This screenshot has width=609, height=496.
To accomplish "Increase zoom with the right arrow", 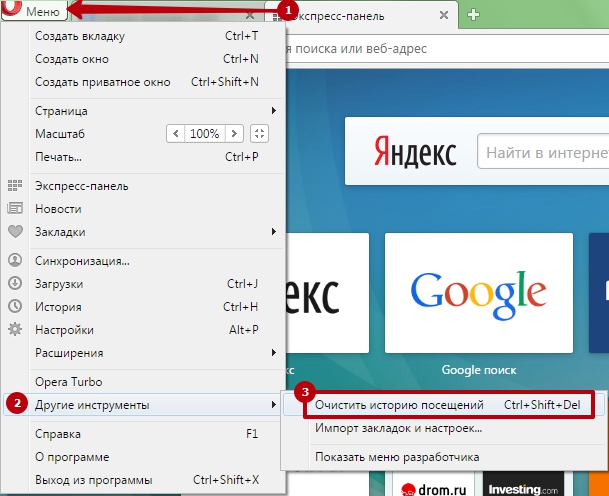I will [x=233, y=133].
